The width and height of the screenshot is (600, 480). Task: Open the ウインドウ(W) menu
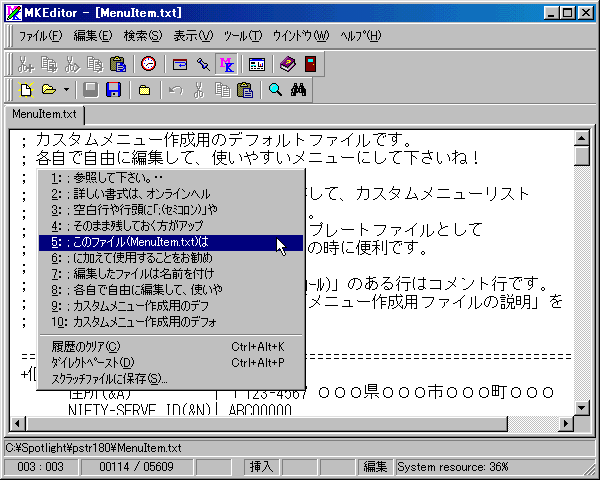(301, 36)
